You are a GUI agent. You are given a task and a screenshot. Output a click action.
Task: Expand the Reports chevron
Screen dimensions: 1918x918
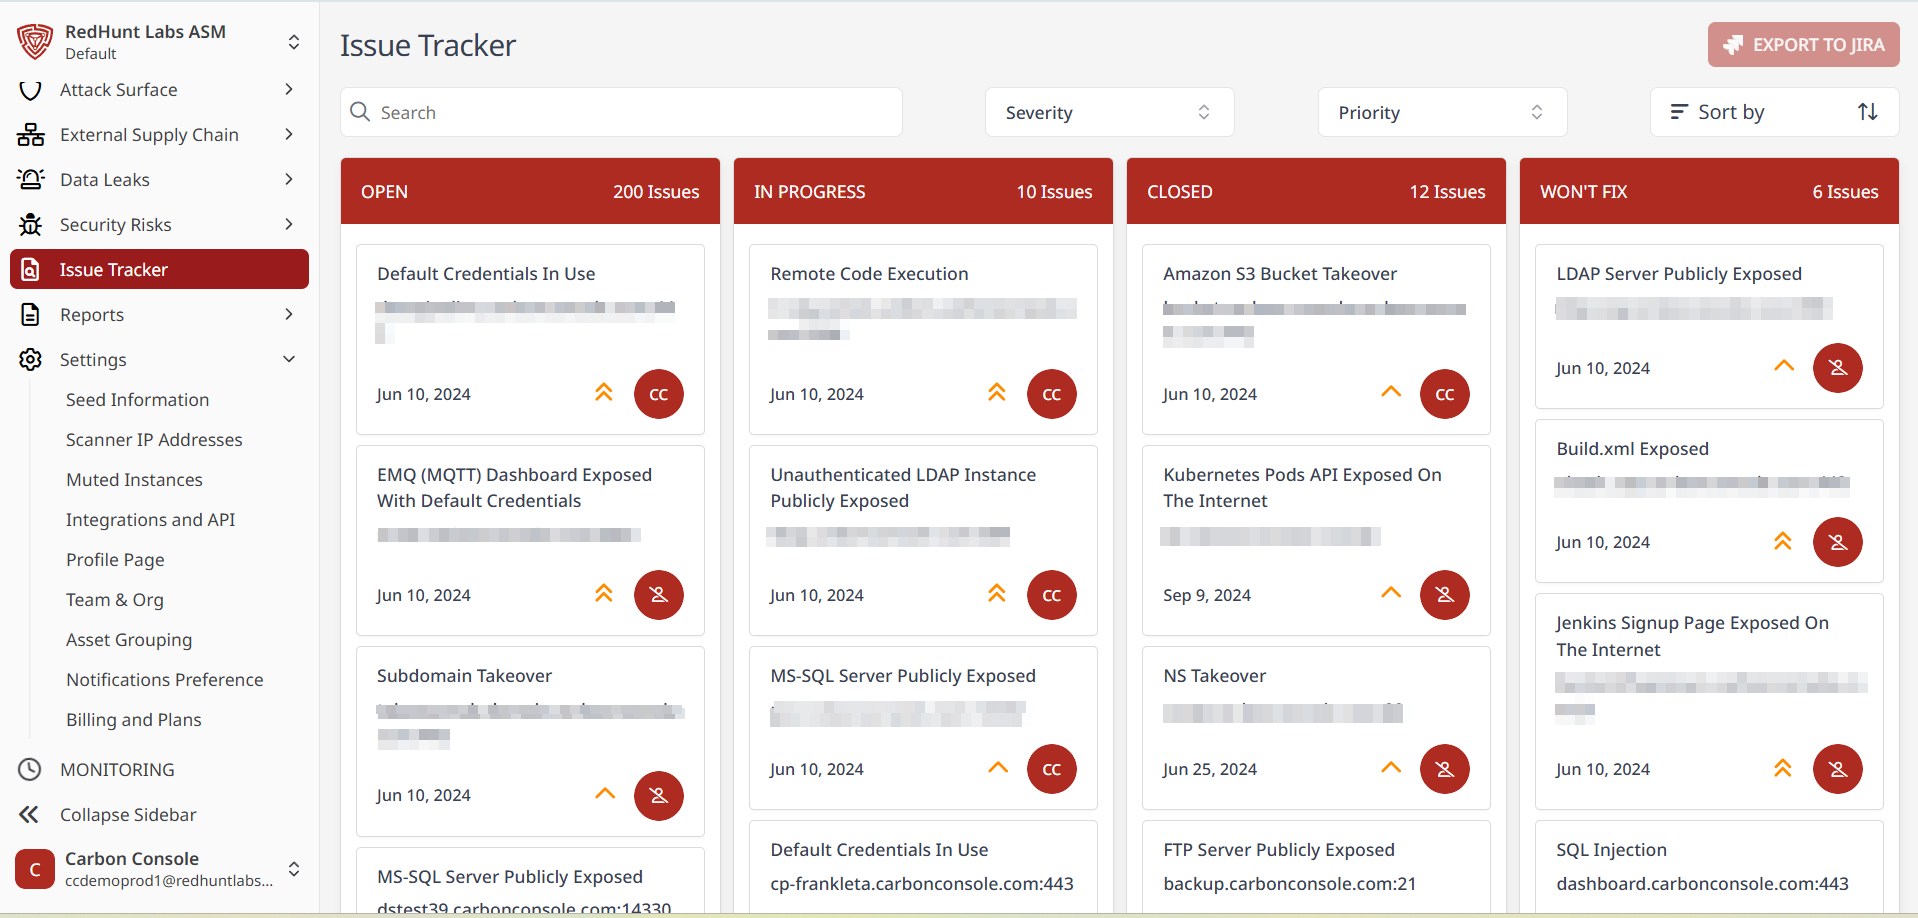[289, 314]
